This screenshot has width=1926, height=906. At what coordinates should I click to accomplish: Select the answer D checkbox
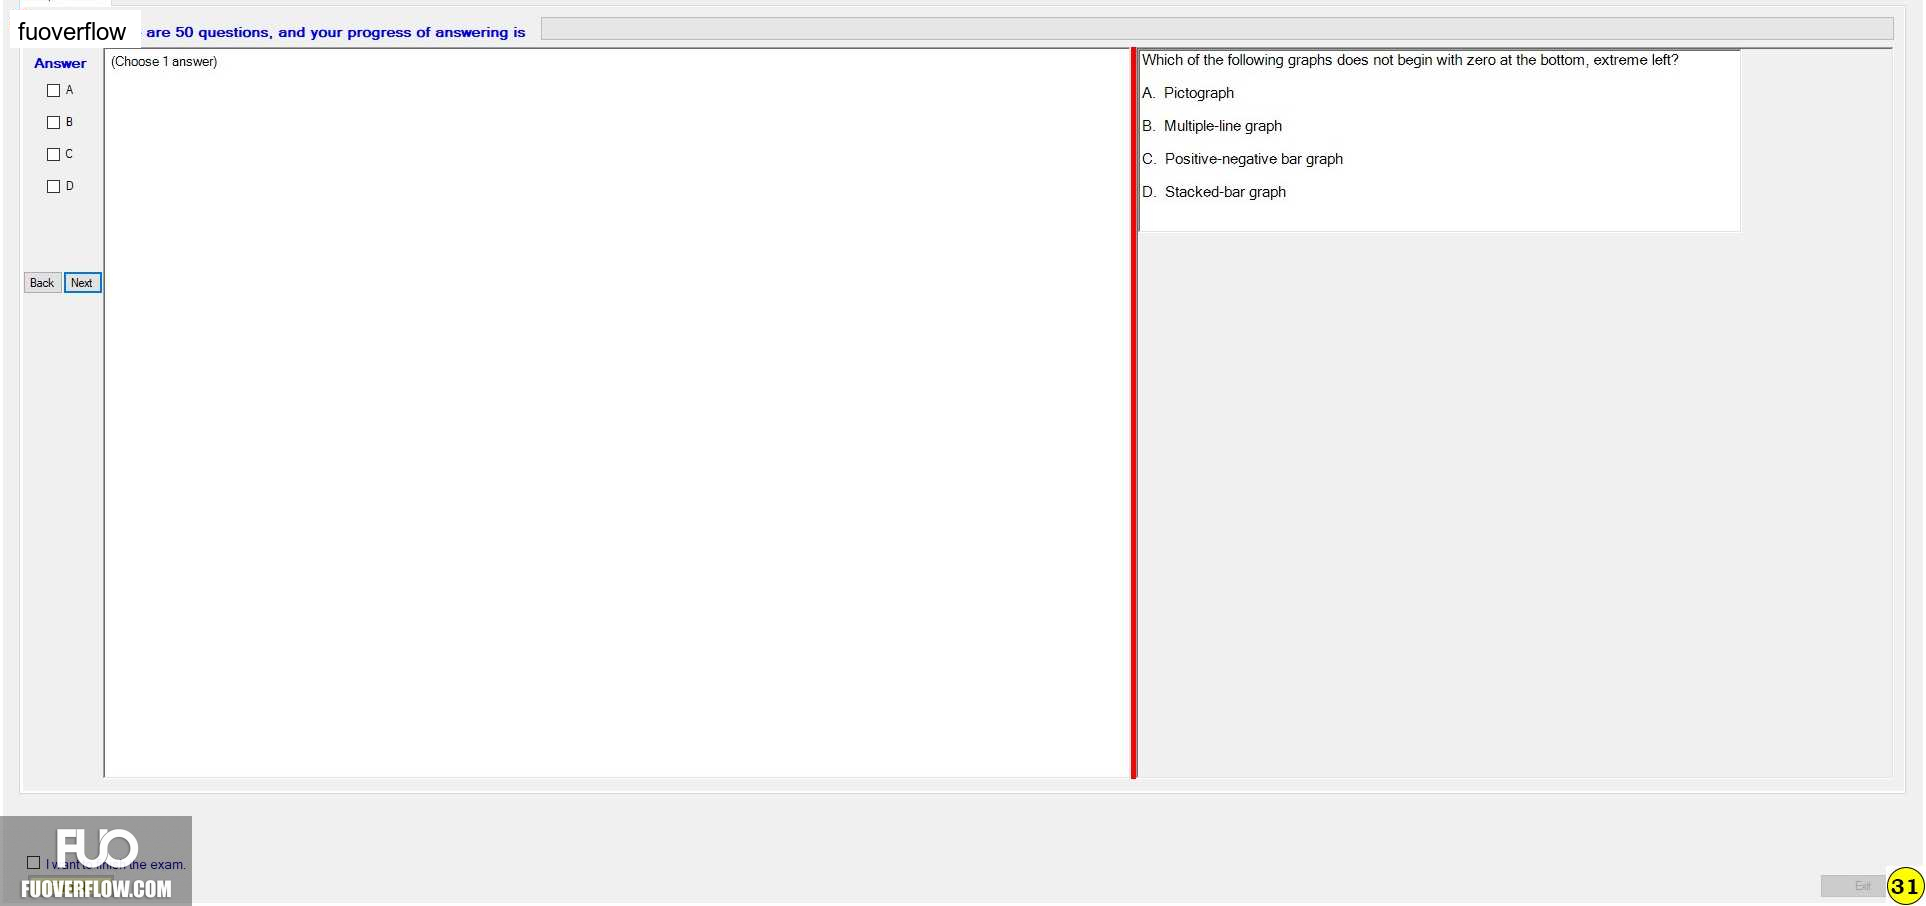[x=54, y=187]
